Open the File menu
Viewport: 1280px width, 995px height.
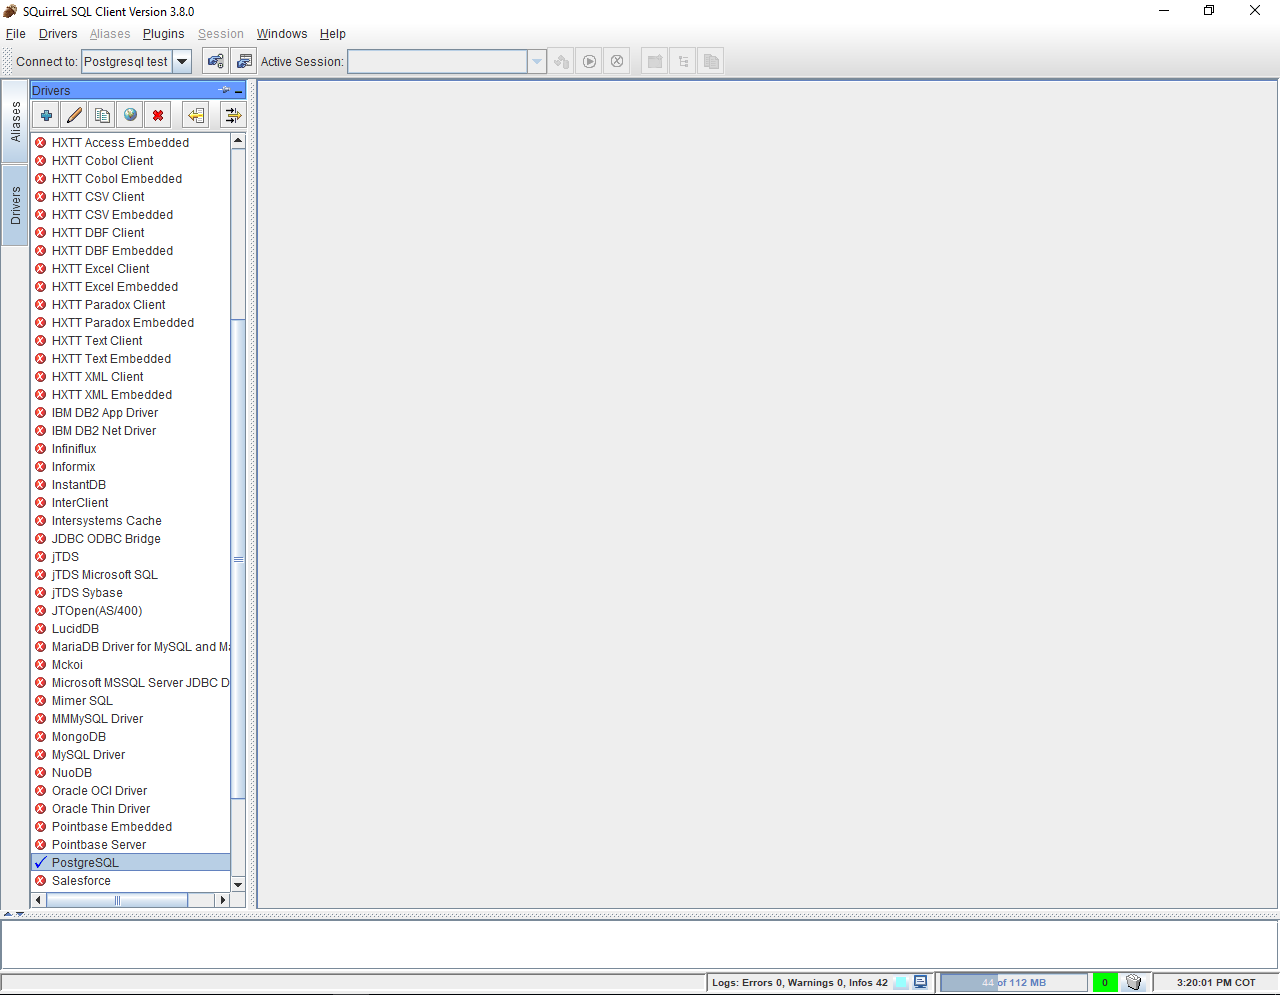16,34
